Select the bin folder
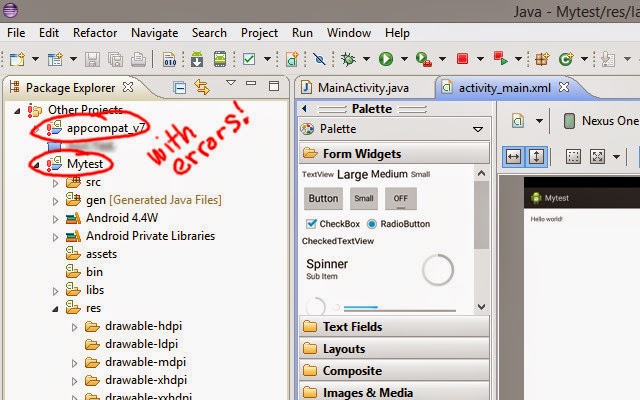Image resolution: width=640 pixels, height=400 pixels. coord(84,272)
